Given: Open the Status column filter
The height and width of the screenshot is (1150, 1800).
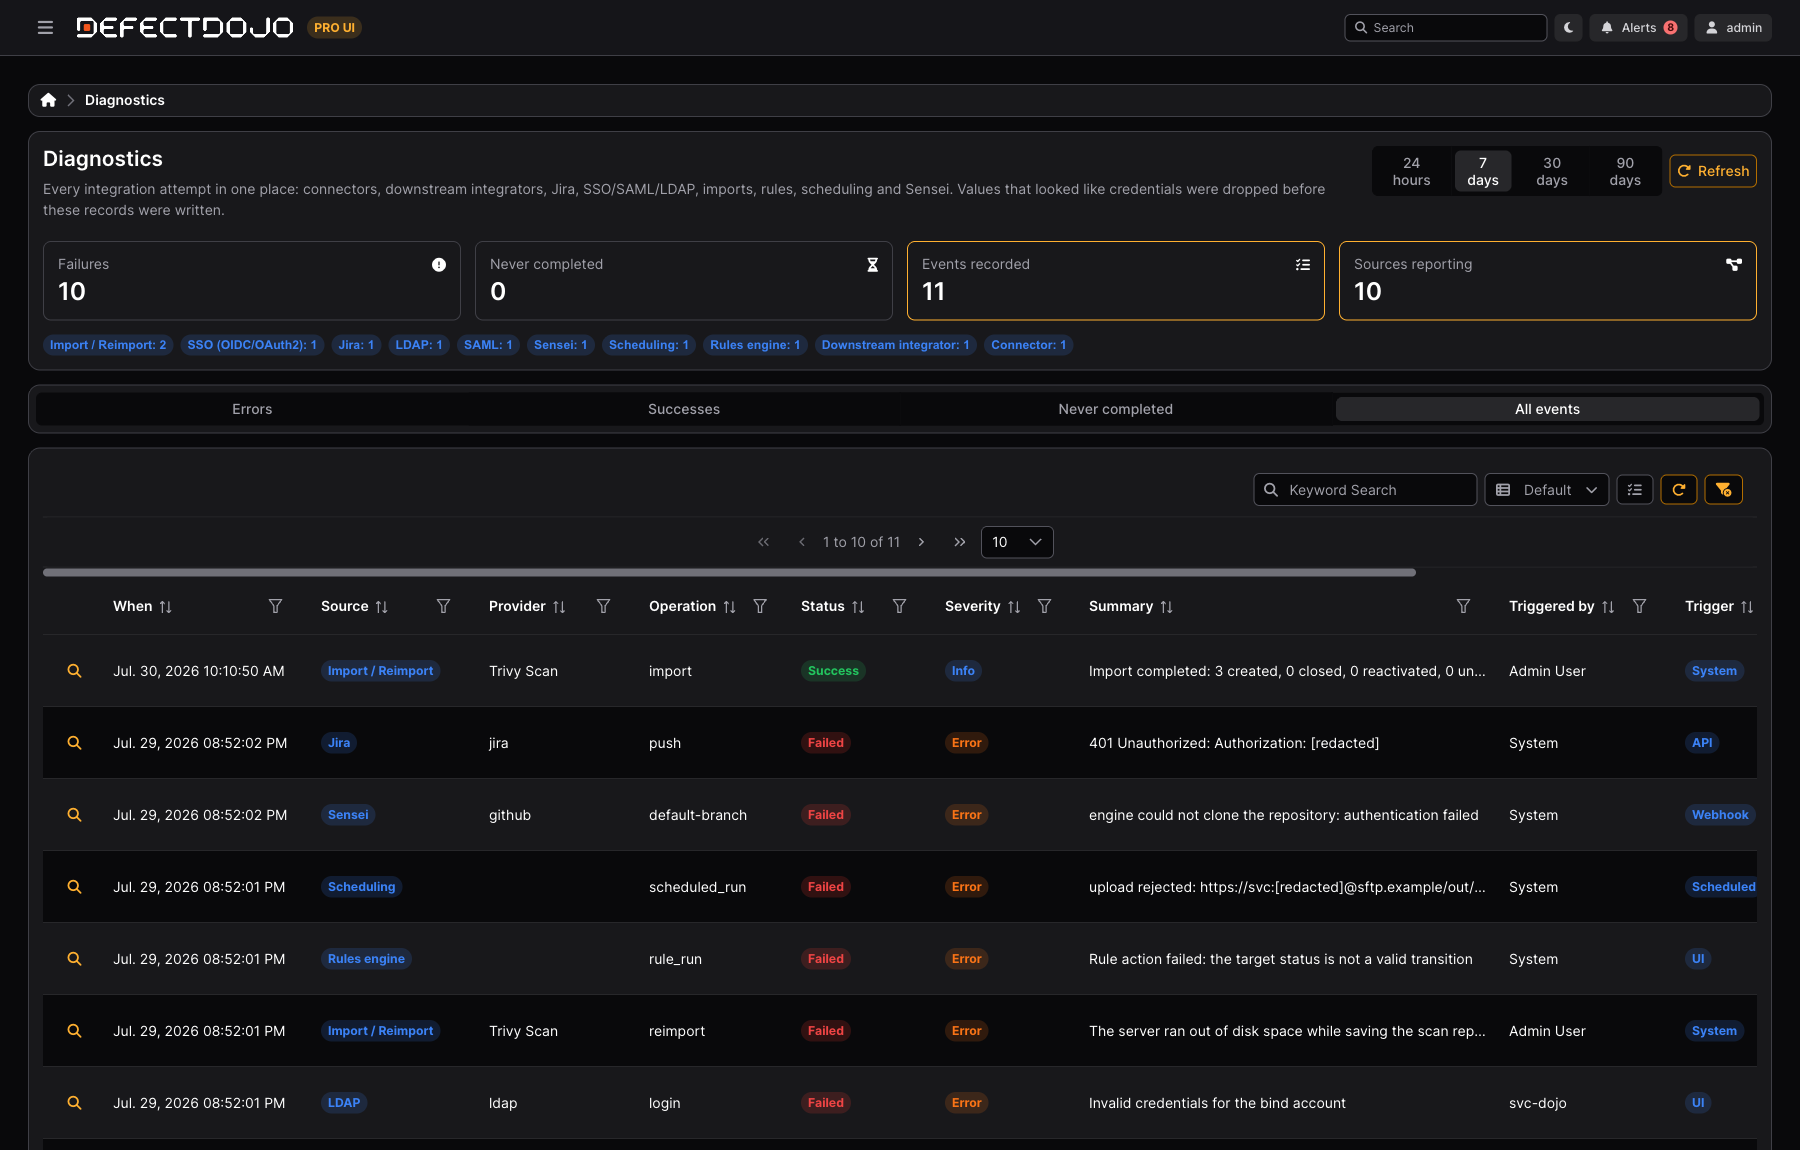Looking at the screenshot, I should coord(899,606).
